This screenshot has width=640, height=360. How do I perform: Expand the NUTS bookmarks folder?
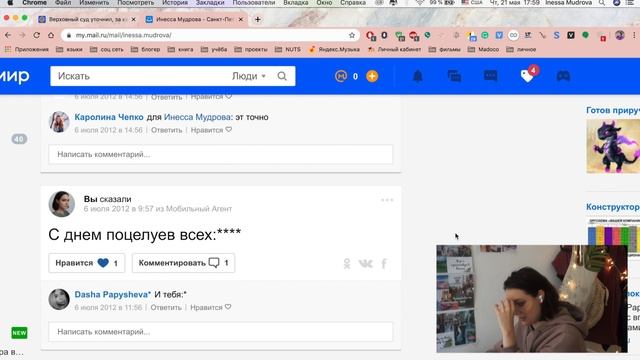click(x=288, y=49)
